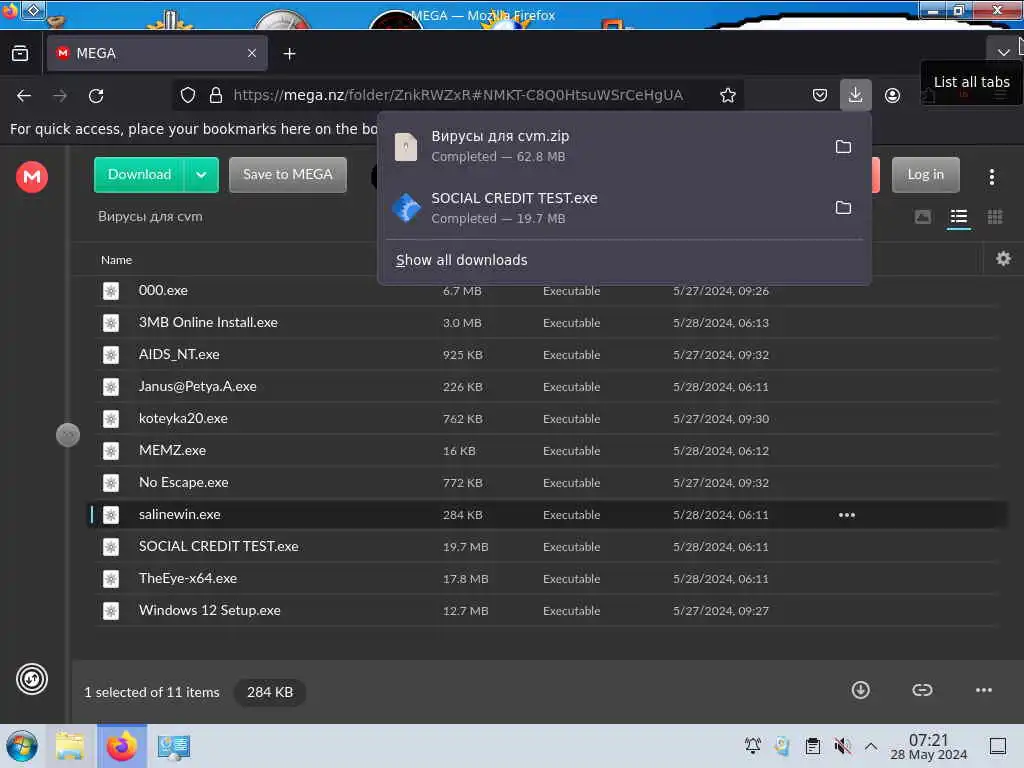The height and width of the screenshot is (768, 1024).
Task: Open Firefox View icon
Action: [20, 54]
